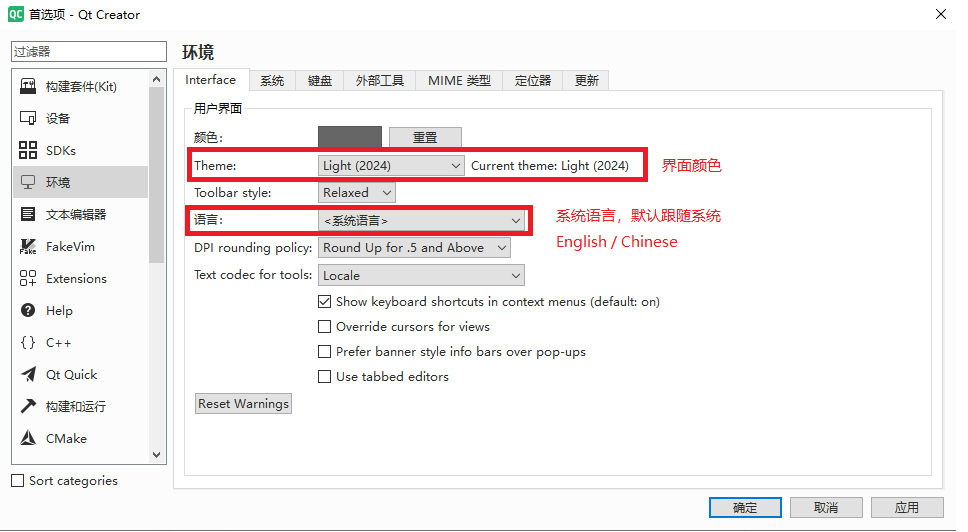Click the CMake triangle icon
This screenshot has width=968, height=532.
[28, 438]
